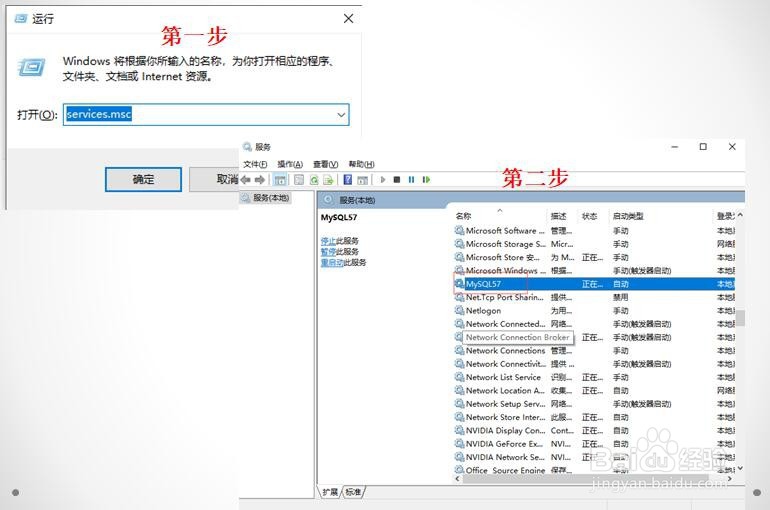This screenshot has height=510, width=770.
Task: Sort by the 登录 column header
Action: (x=725, y=216)
